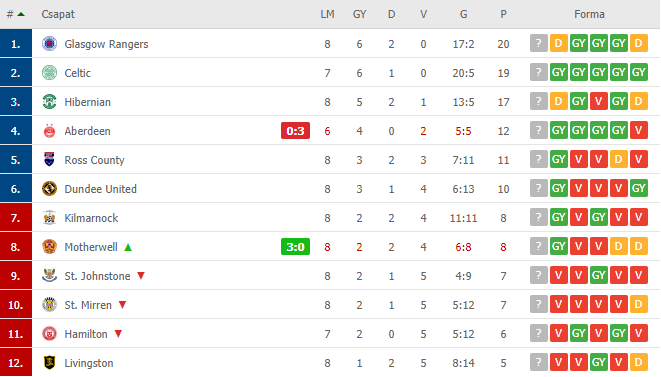Click Celtic's grey question-mark form box

[538, 73]
